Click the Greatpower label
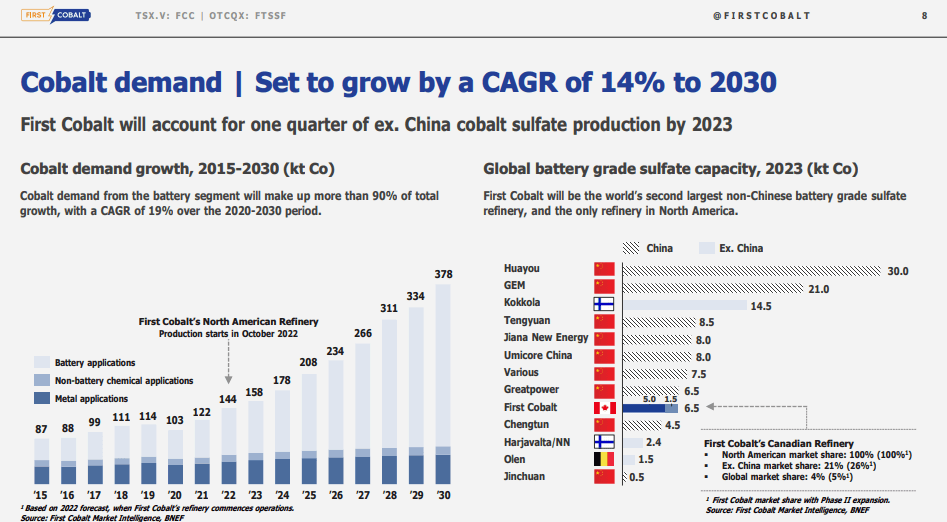This screenshot has height=522, width=947. click(x=531, y=390)
